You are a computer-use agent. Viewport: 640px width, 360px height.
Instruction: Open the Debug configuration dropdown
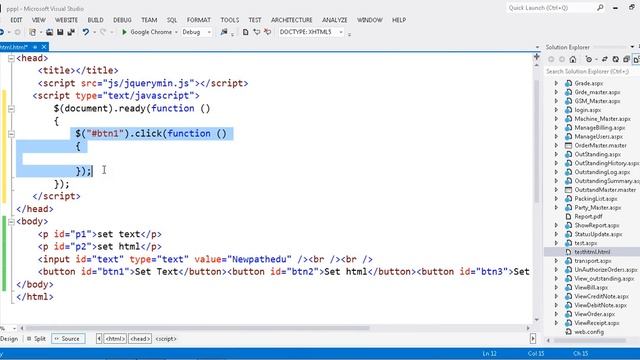pyautogui.click(x=209, y=32)
